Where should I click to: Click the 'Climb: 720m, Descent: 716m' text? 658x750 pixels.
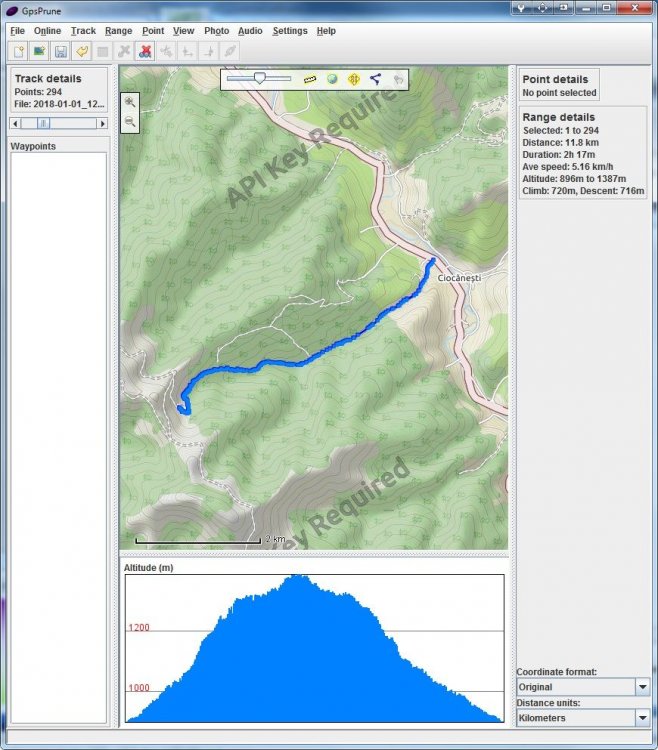[x=583, y=191]
